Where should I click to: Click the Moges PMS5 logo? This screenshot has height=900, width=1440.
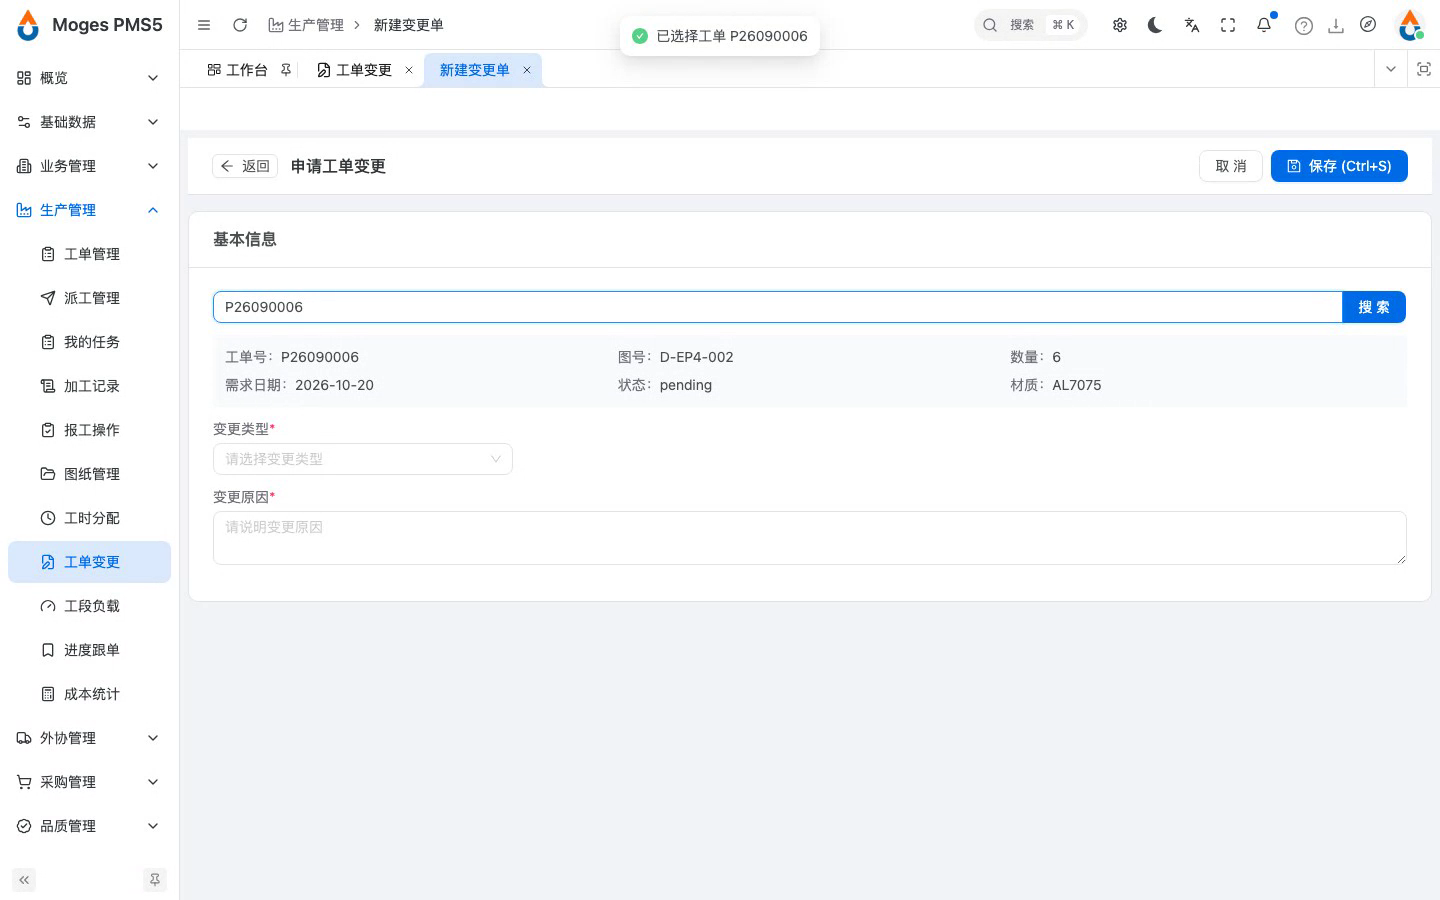tap(89, 25)
